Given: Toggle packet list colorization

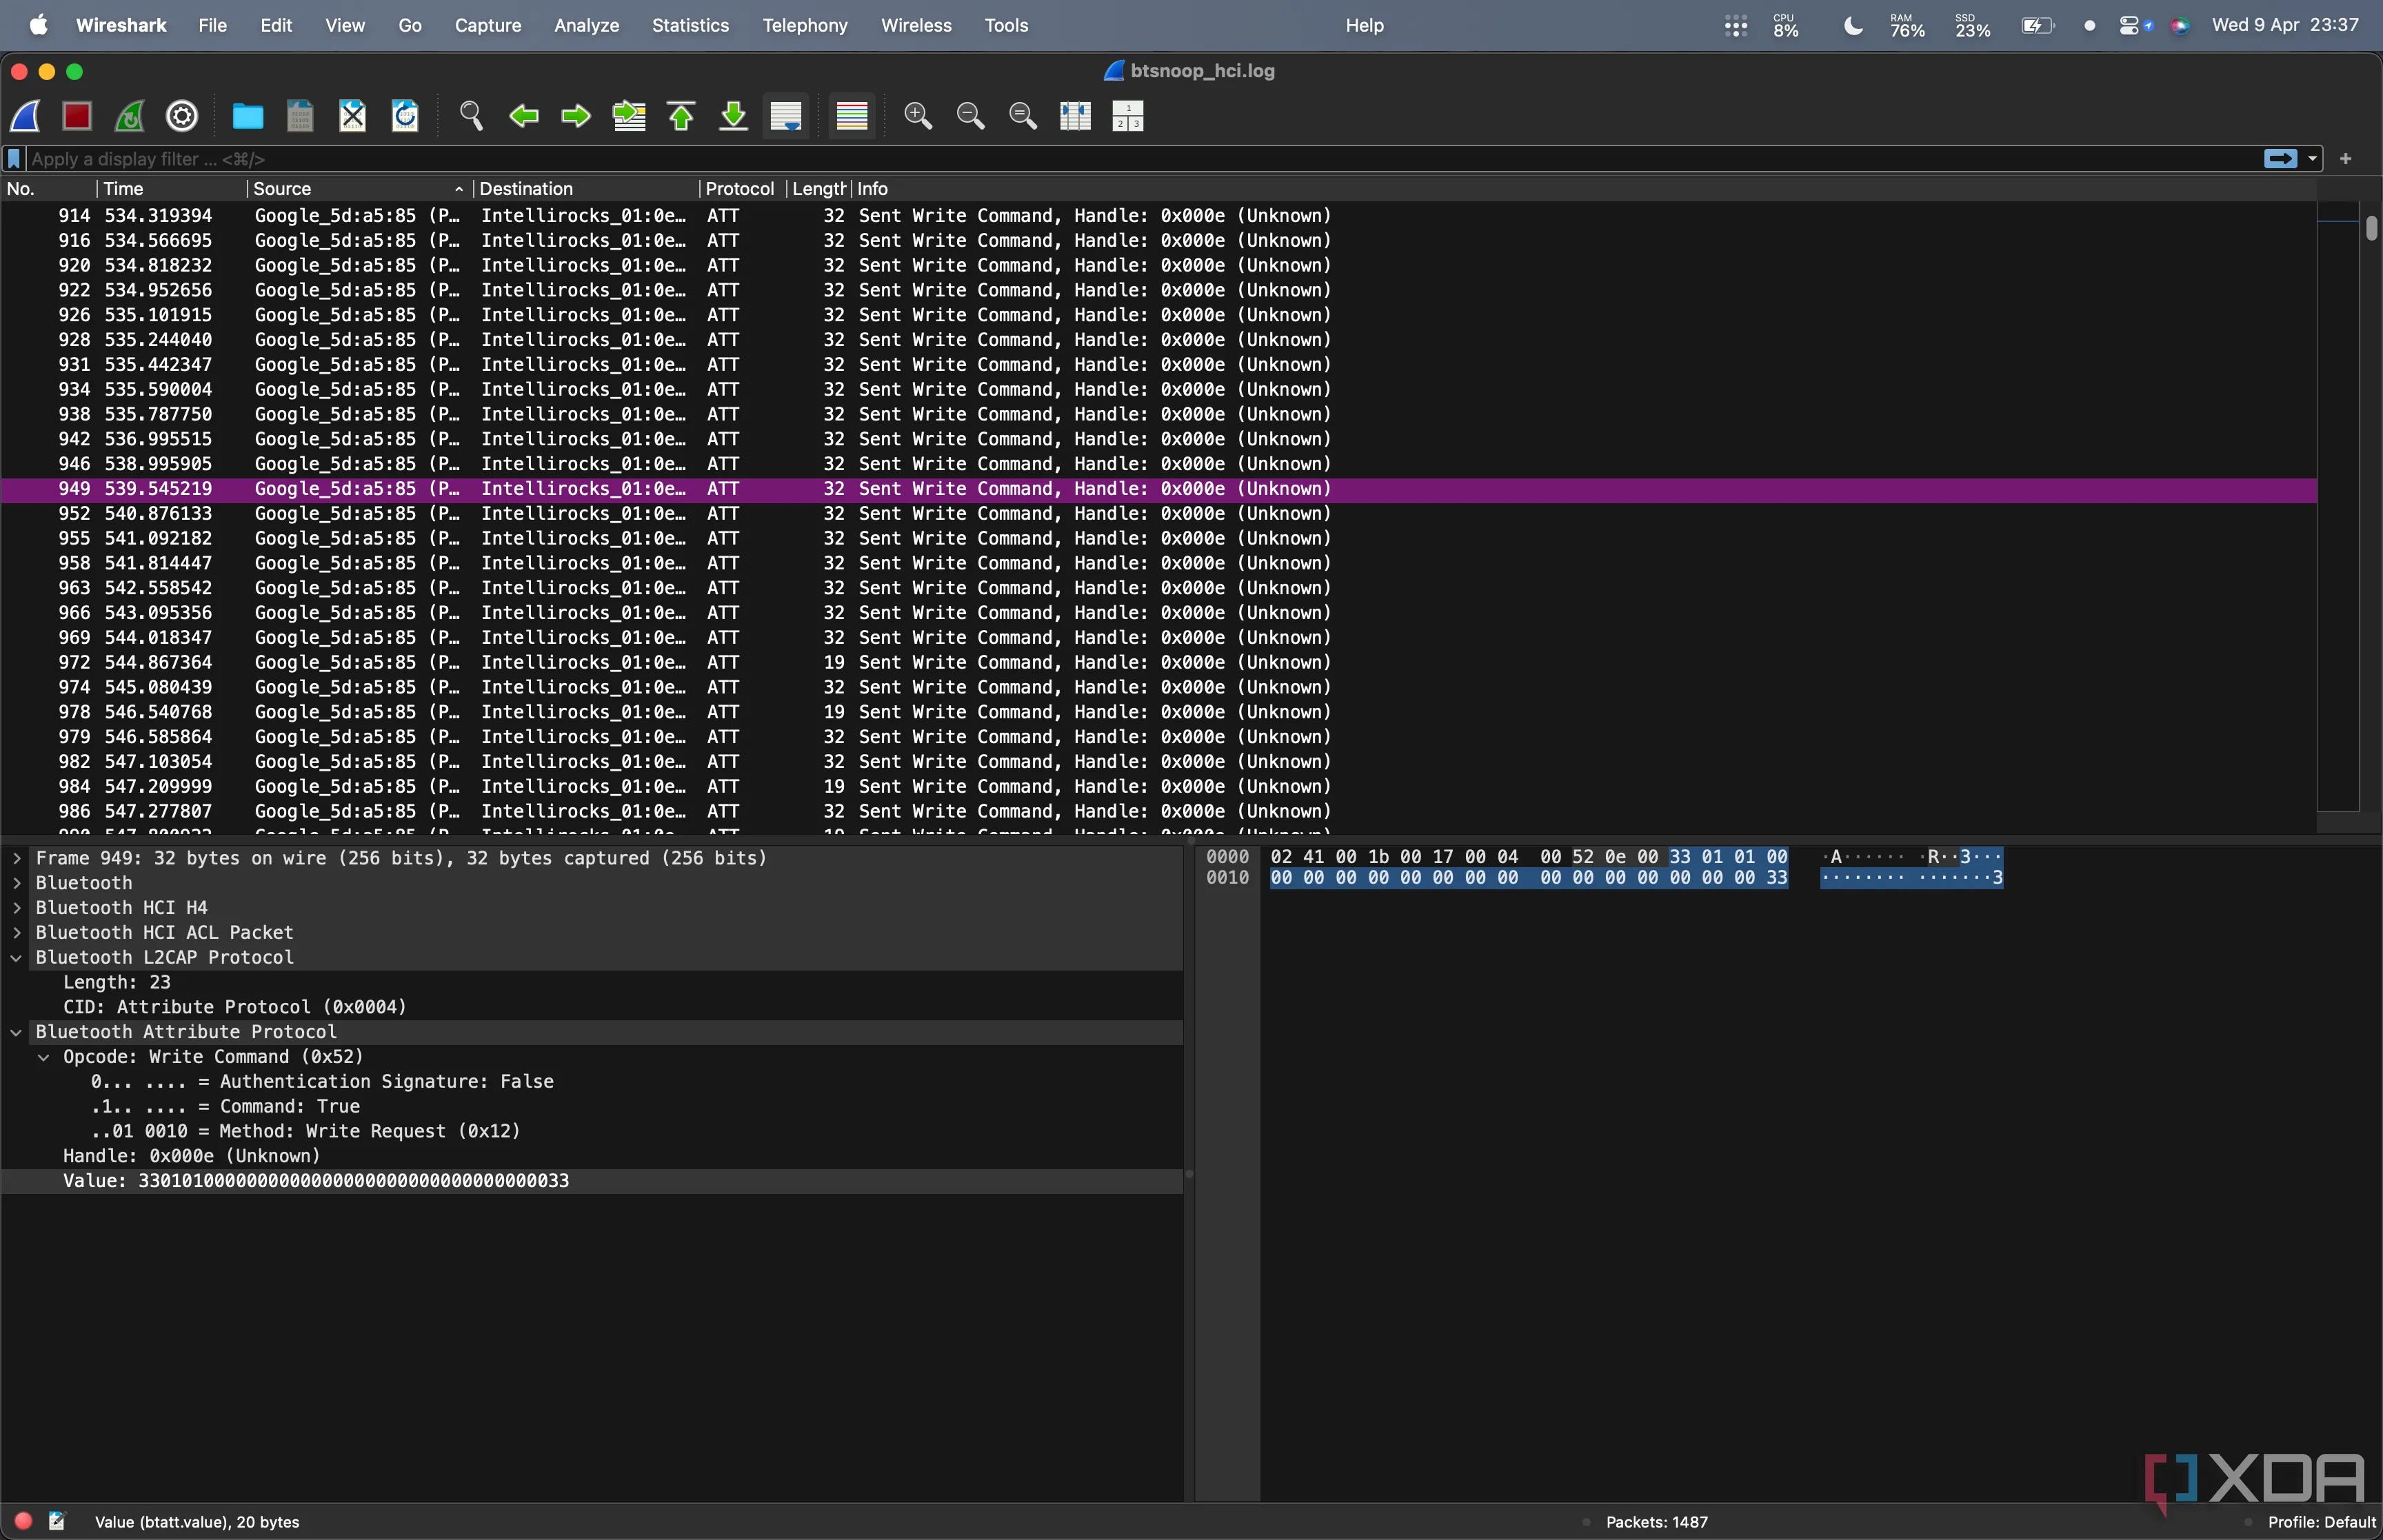Looking at the screenshot, I should pyautogui.click(x=852, y=116).
